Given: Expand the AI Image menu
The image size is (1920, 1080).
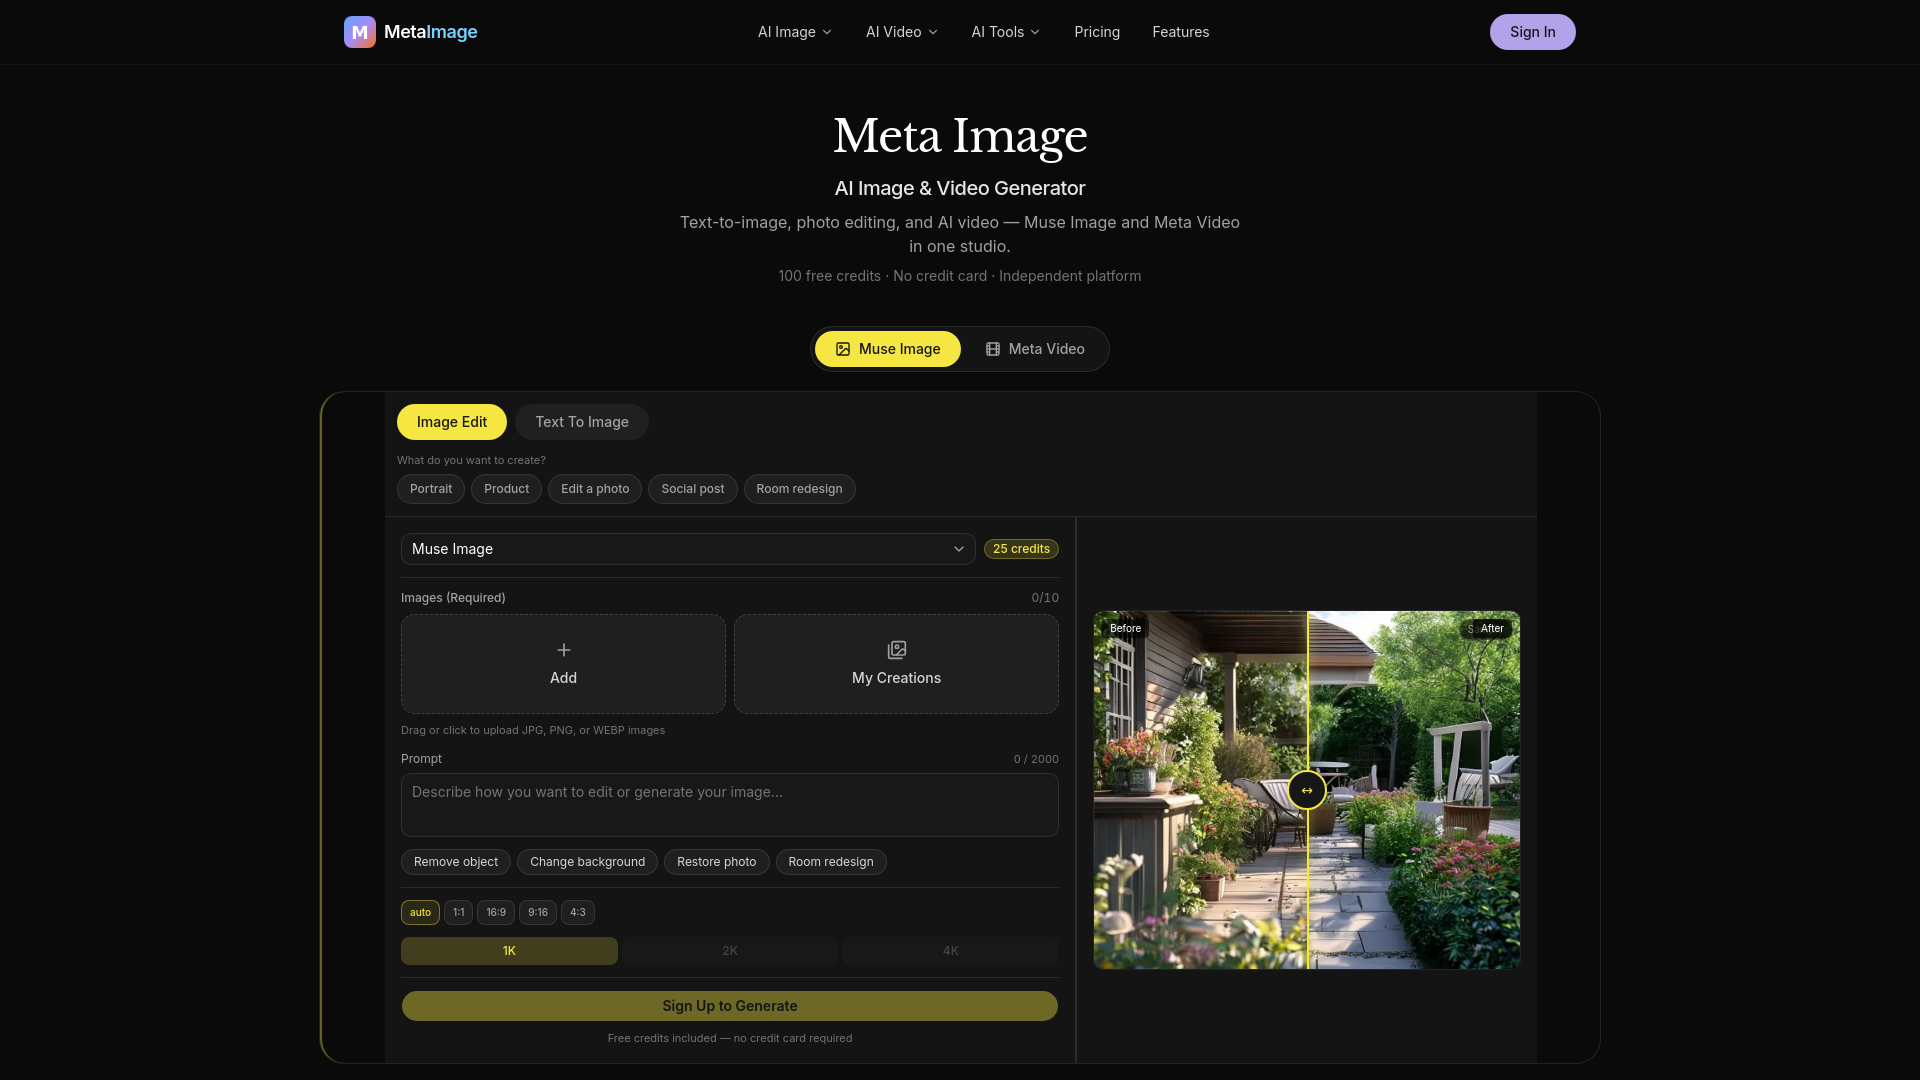Looking at the screenshot, I should click(x=795, y=32).
